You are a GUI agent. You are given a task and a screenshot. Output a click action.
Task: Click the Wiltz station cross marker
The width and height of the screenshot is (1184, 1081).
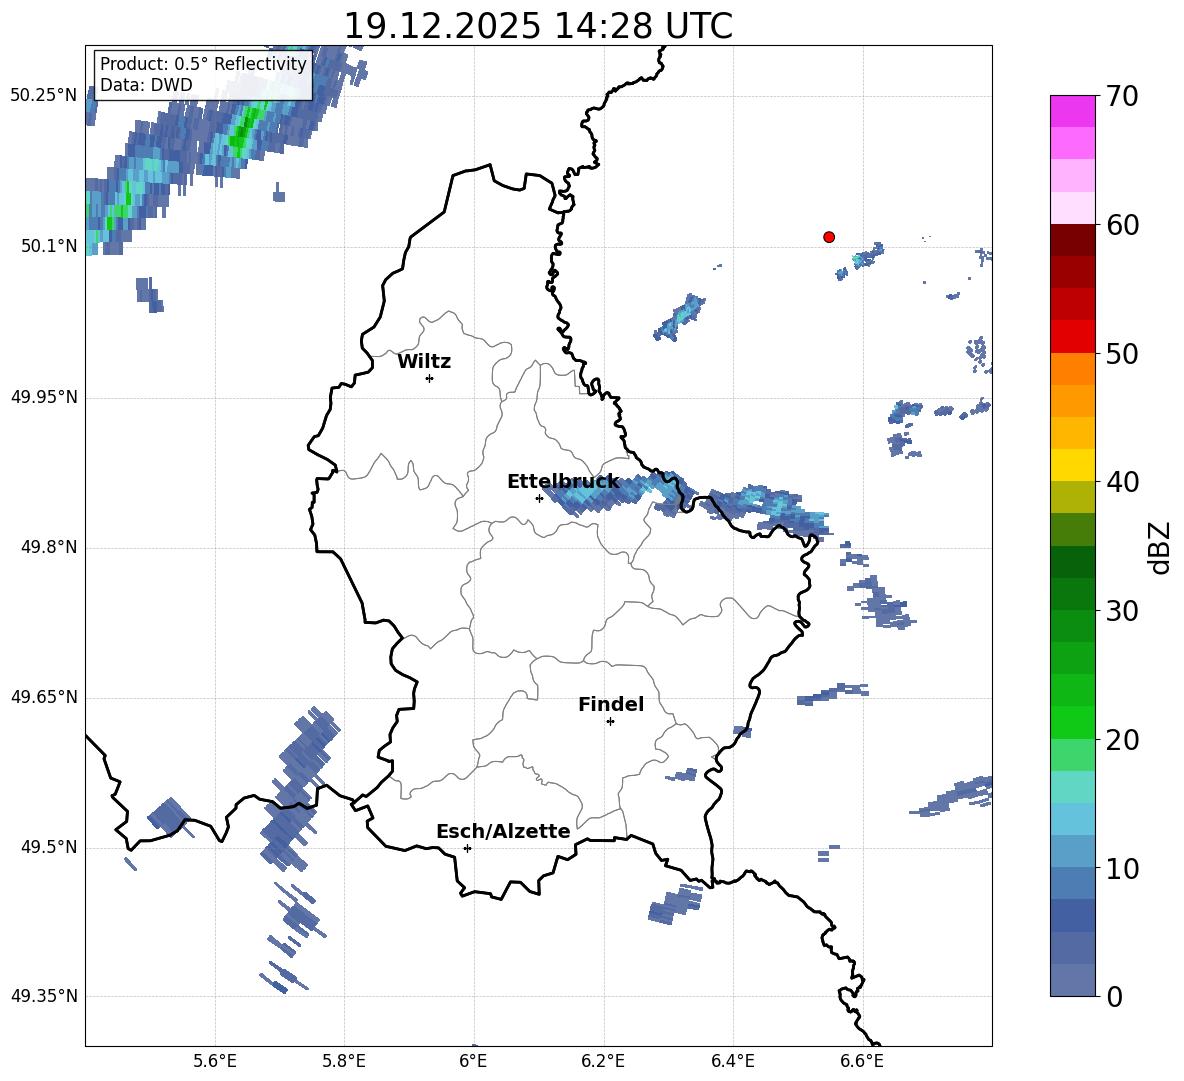(430, 378)
